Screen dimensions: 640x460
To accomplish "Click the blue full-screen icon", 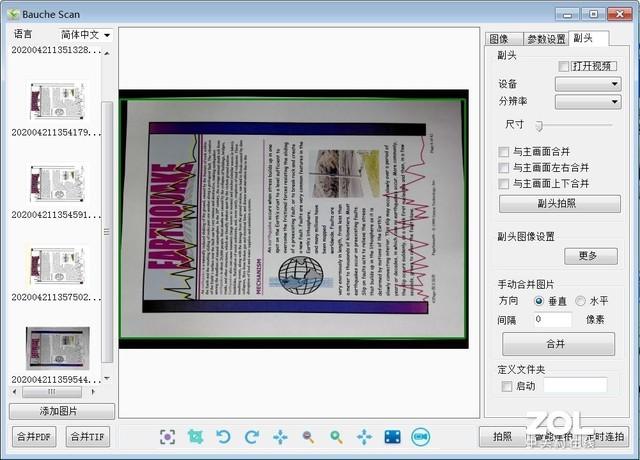I will click(392, 437).
